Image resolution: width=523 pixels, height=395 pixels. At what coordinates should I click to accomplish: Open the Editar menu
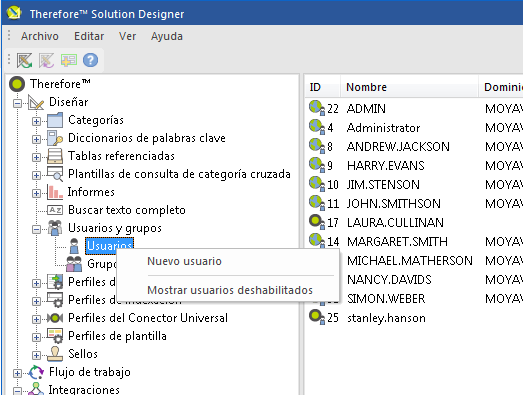coord(89,36)
